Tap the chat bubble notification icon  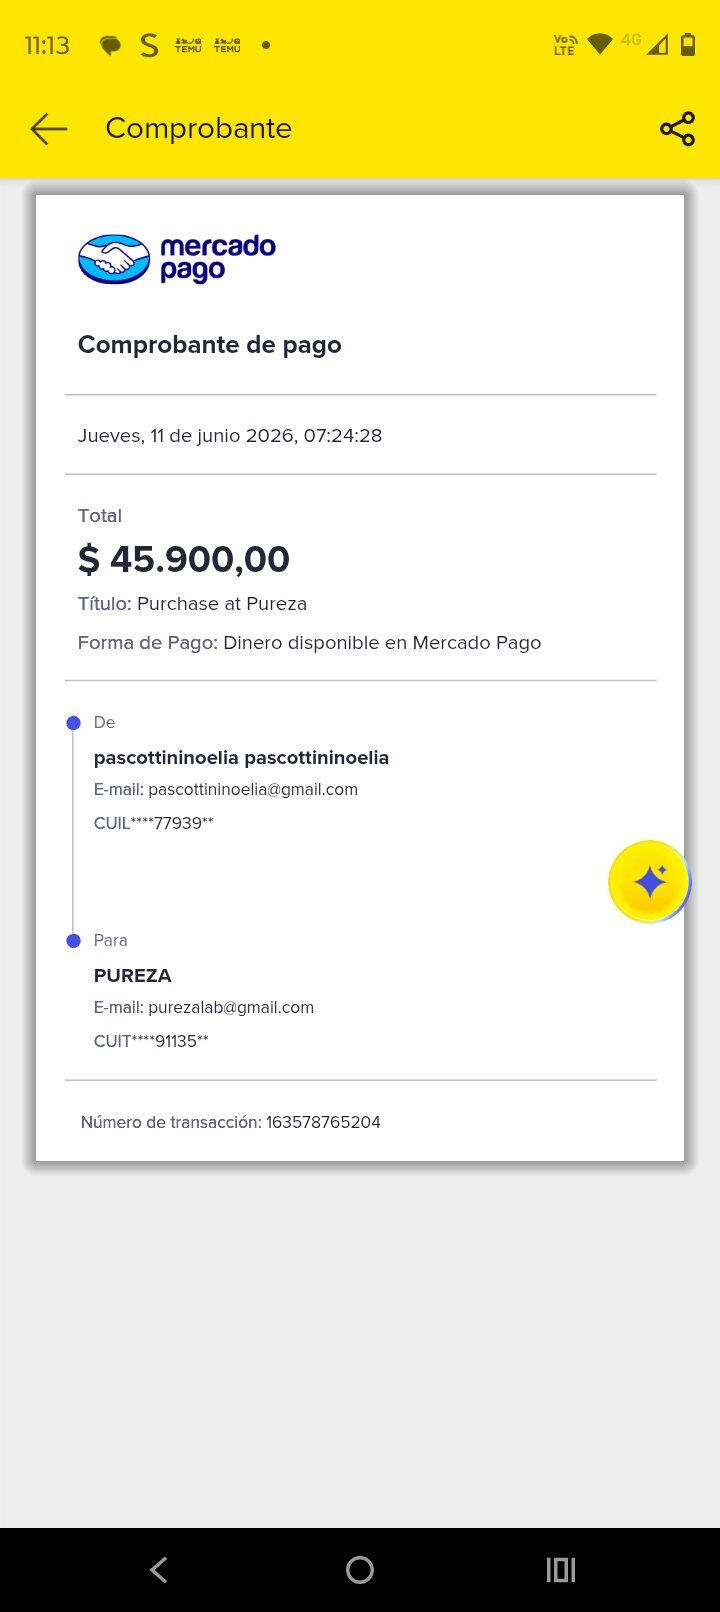[x=110, y=46]
